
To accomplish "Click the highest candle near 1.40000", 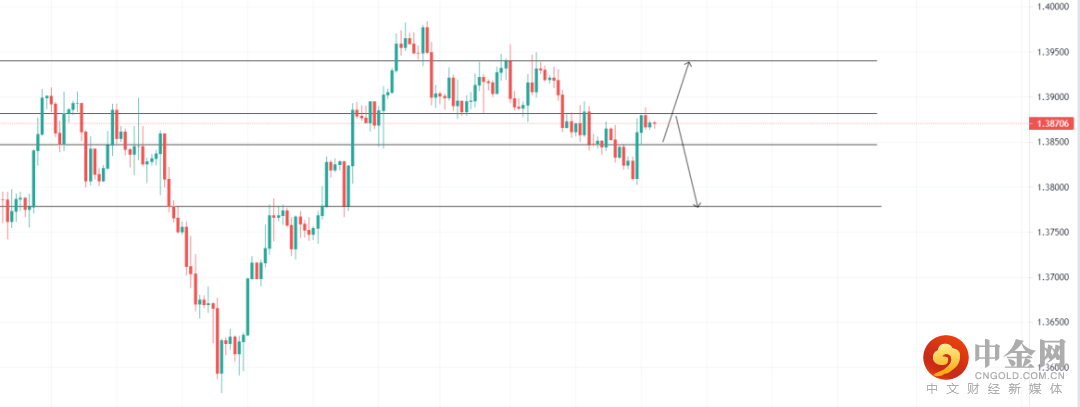I will [x=426, y=40].
